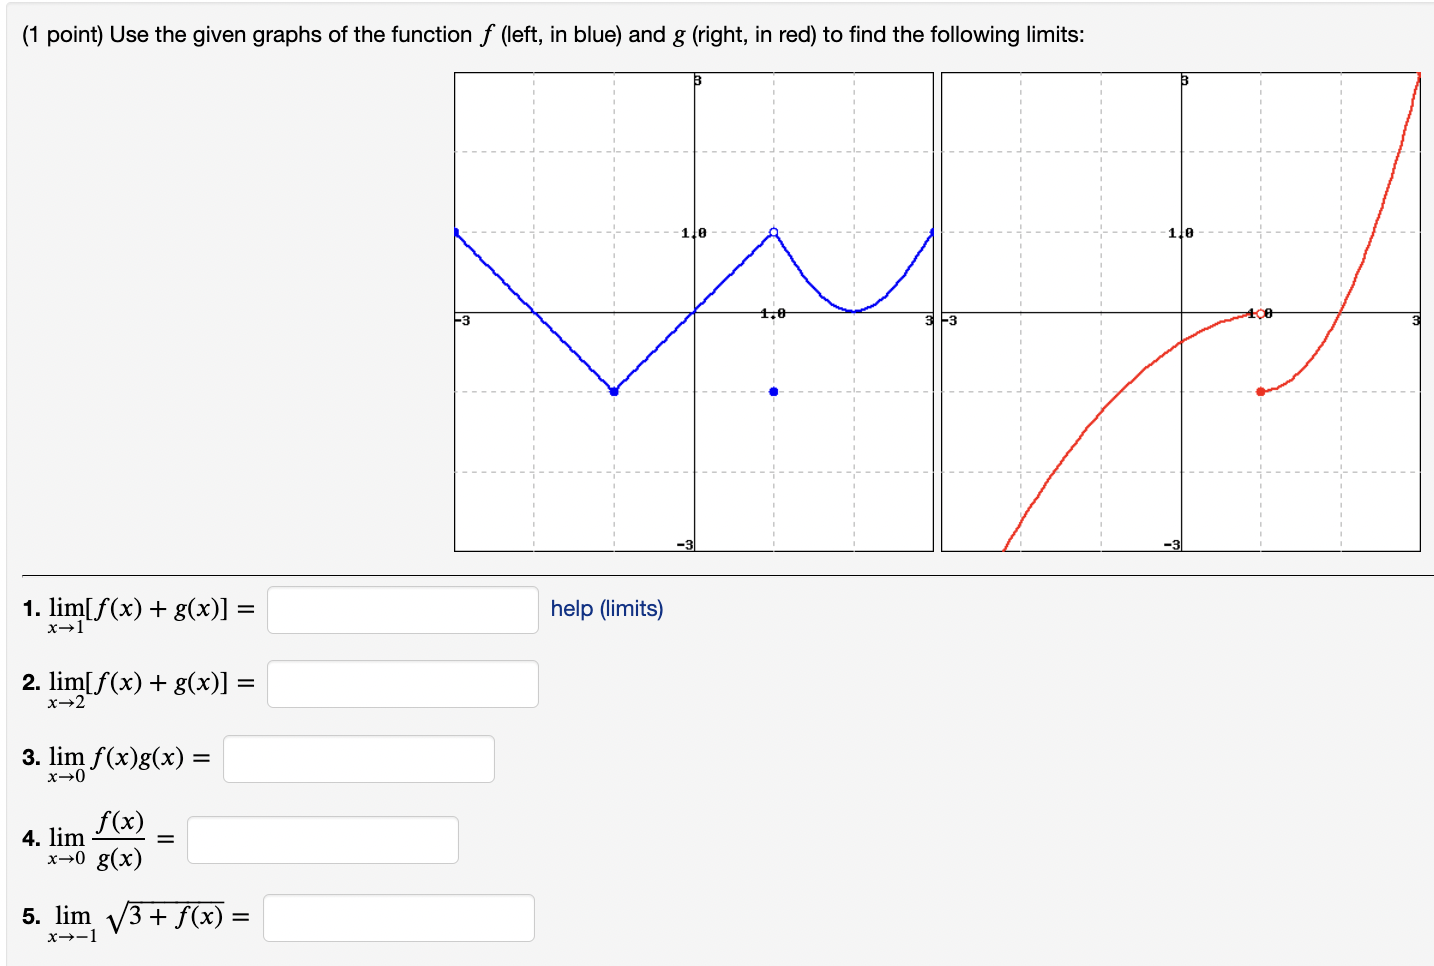Image resolution: width=1434 pixels, height=966 pixels.
Task: Click the -3 label on the right graph's x-axis
Action: coord(950,320)
